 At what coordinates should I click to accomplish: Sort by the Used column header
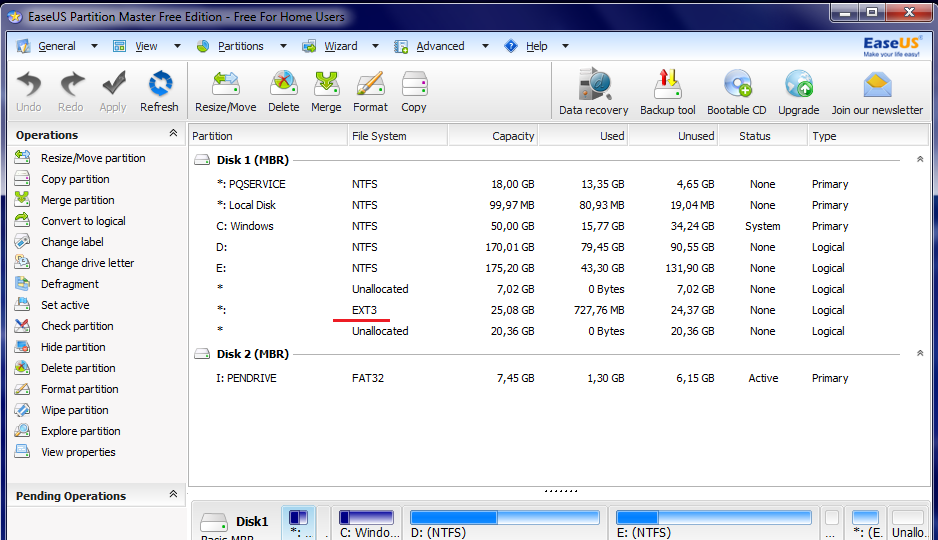[583, 136]
